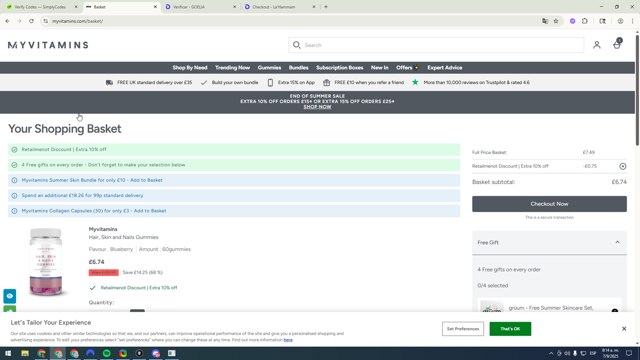640x360 pixels.
Task: Click the '0/4 selected' text
Action: [493, 286]
